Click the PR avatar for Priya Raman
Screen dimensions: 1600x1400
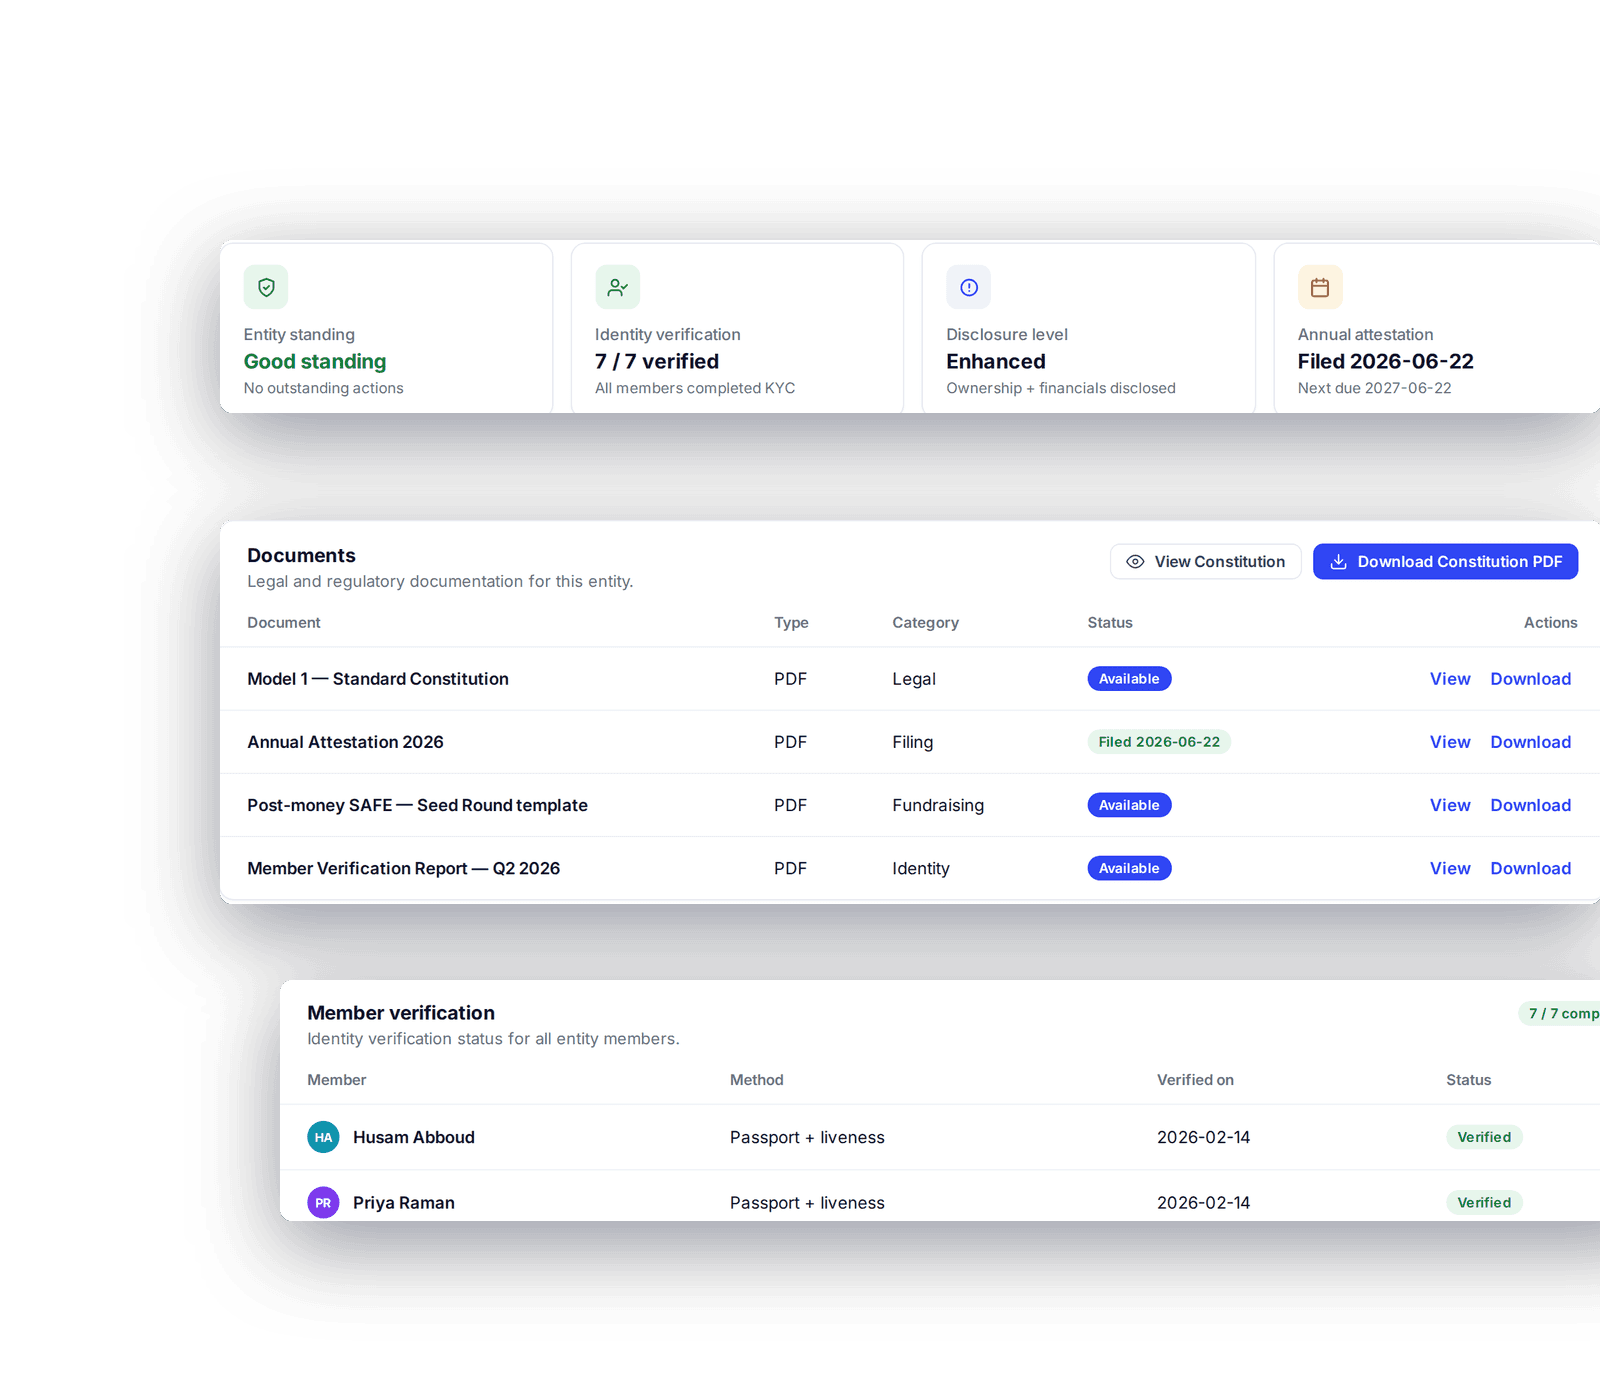pos(323,1203)
